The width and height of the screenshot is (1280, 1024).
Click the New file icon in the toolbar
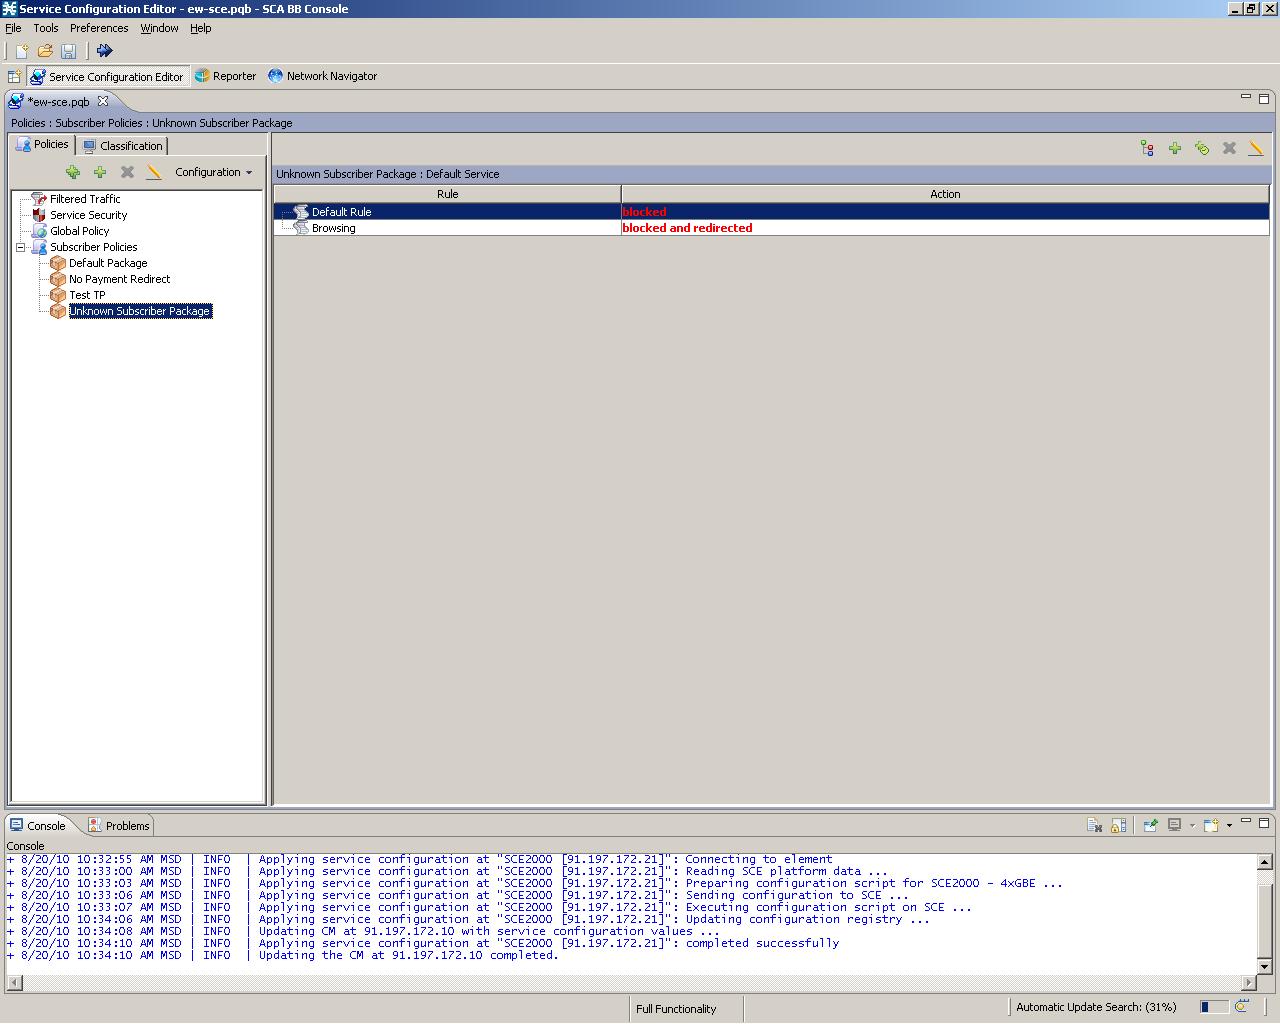pyautogui.click(x=21, y=51)
